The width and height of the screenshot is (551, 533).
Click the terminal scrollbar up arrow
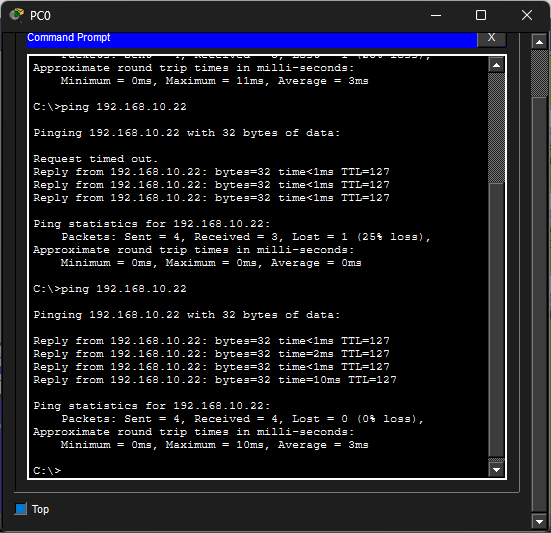click(496, 65)
